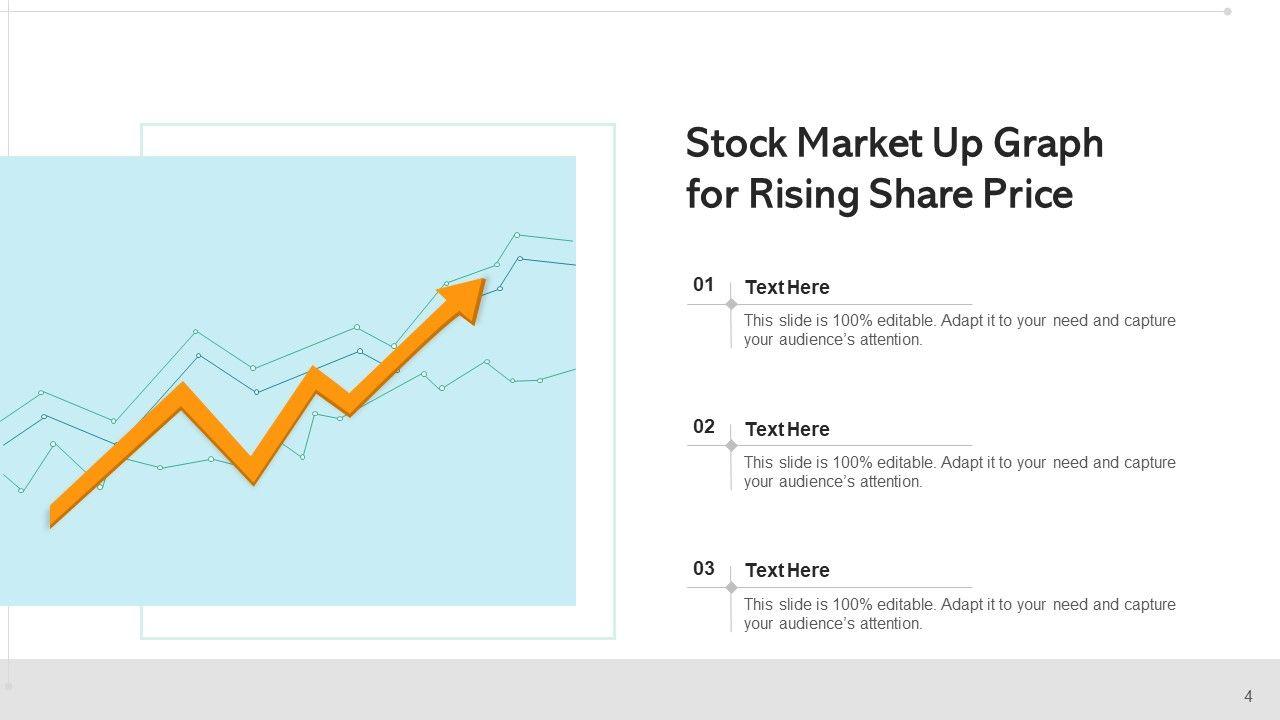Select the diamond marker beside number 03
Screen dimensions: 1280x720
click(x=731, y=587)
